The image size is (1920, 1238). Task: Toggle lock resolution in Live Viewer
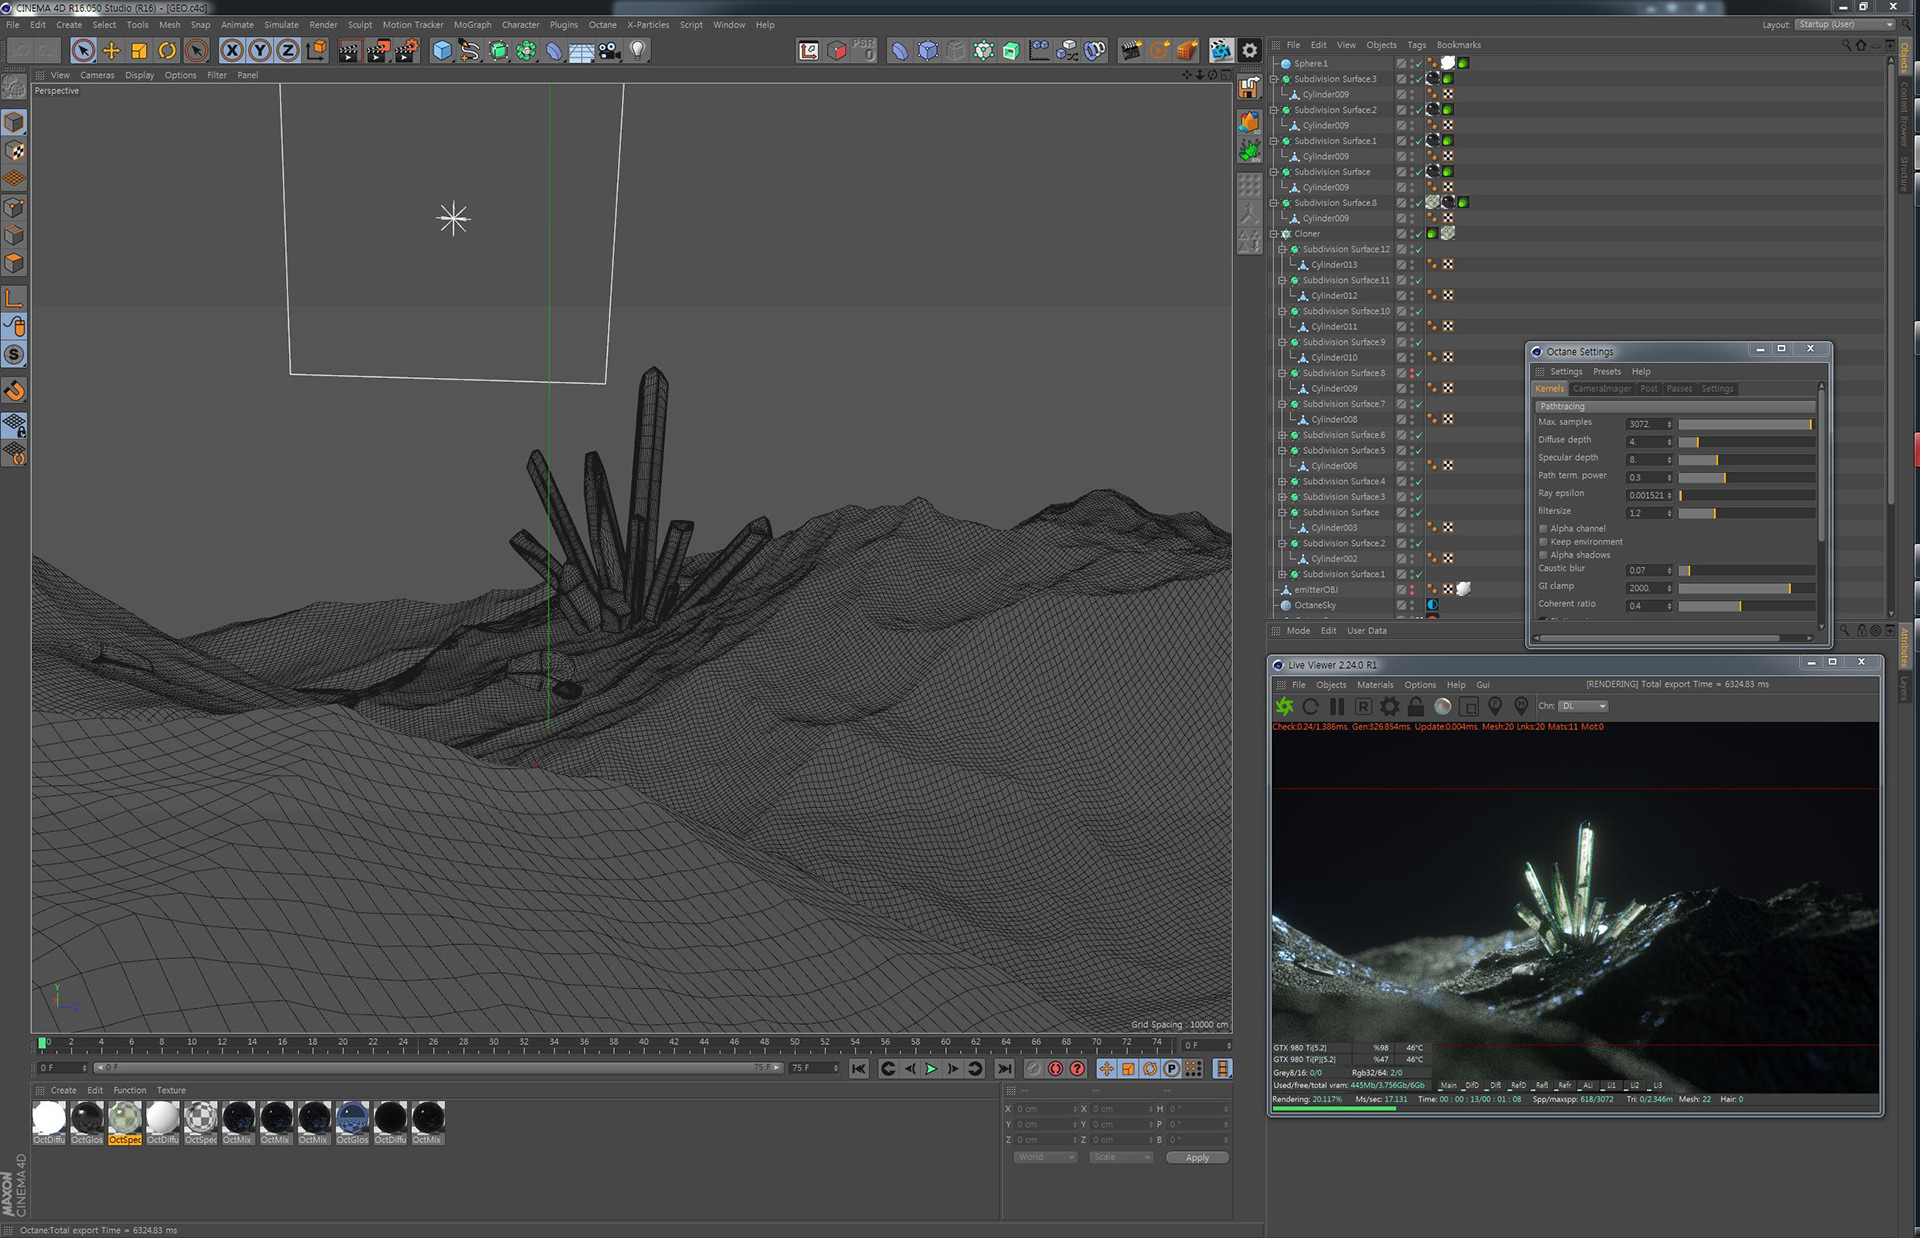pos(1416,706)
